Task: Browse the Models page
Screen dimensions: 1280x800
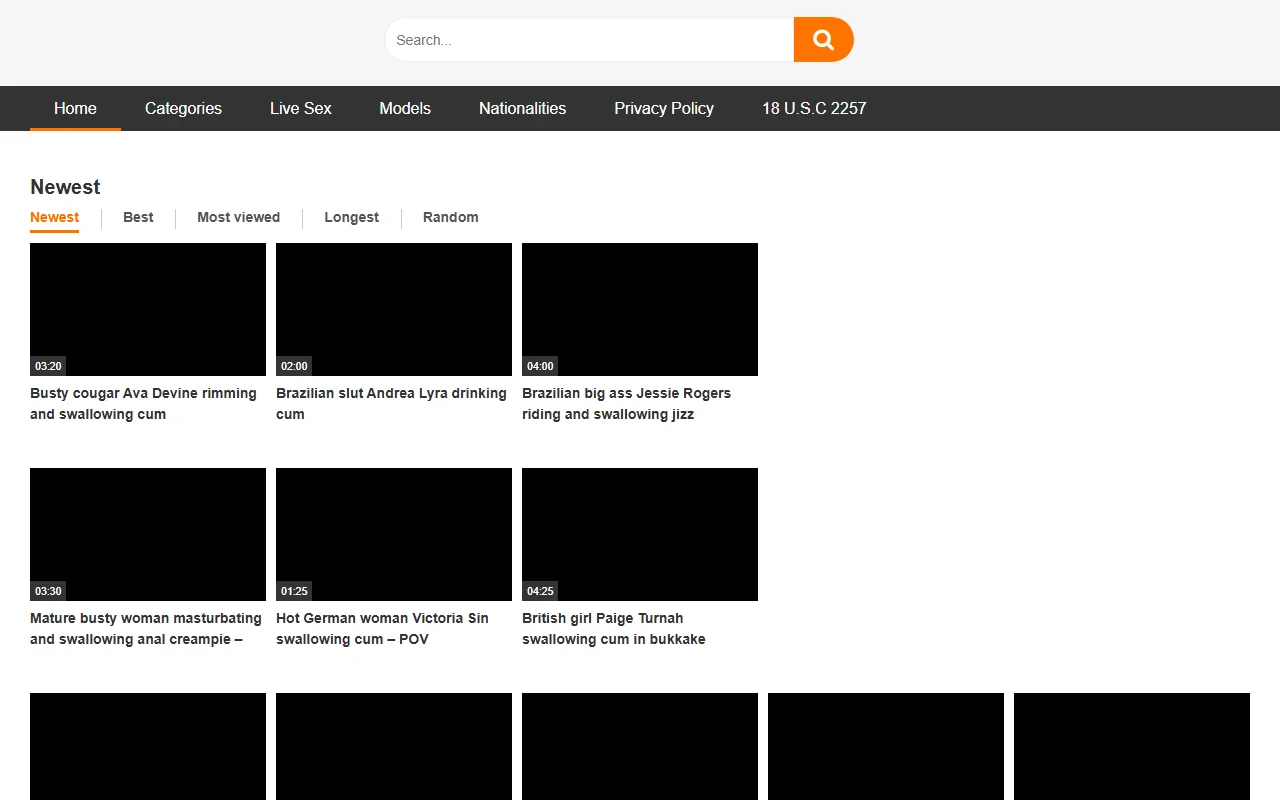Action: [x=404, y=108]
